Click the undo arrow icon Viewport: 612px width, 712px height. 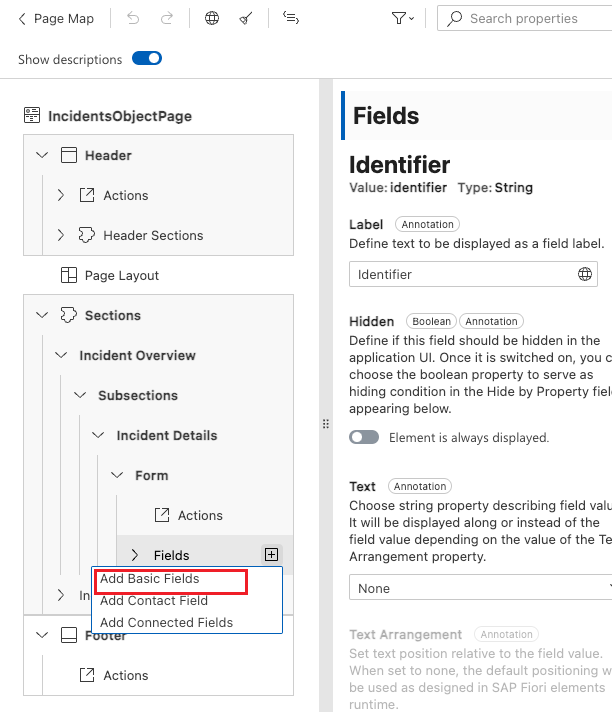(134, 18)
